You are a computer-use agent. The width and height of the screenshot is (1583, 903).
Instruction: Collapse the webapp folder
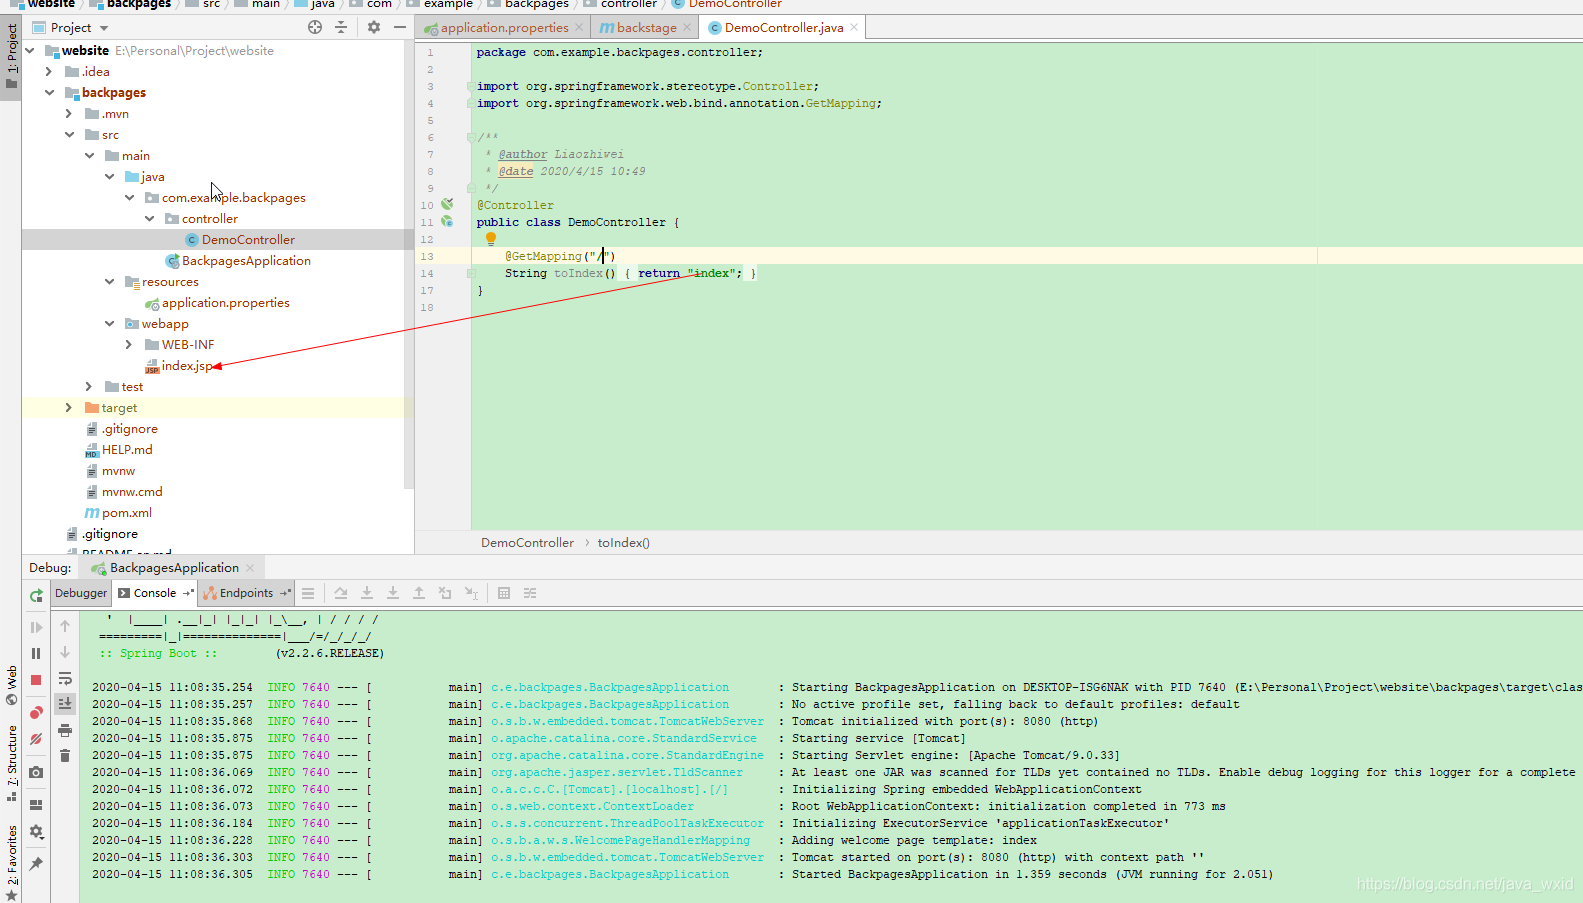tap(109, 324)
